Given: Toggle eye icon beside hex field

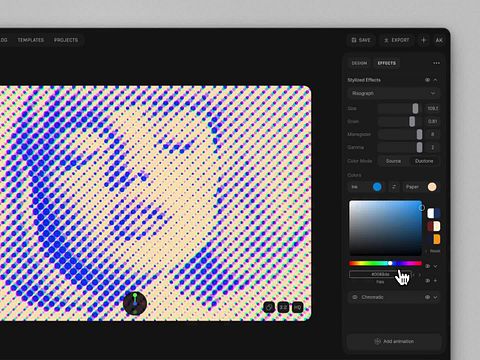Looking at the screenshot, I should [x=428, y=281].
